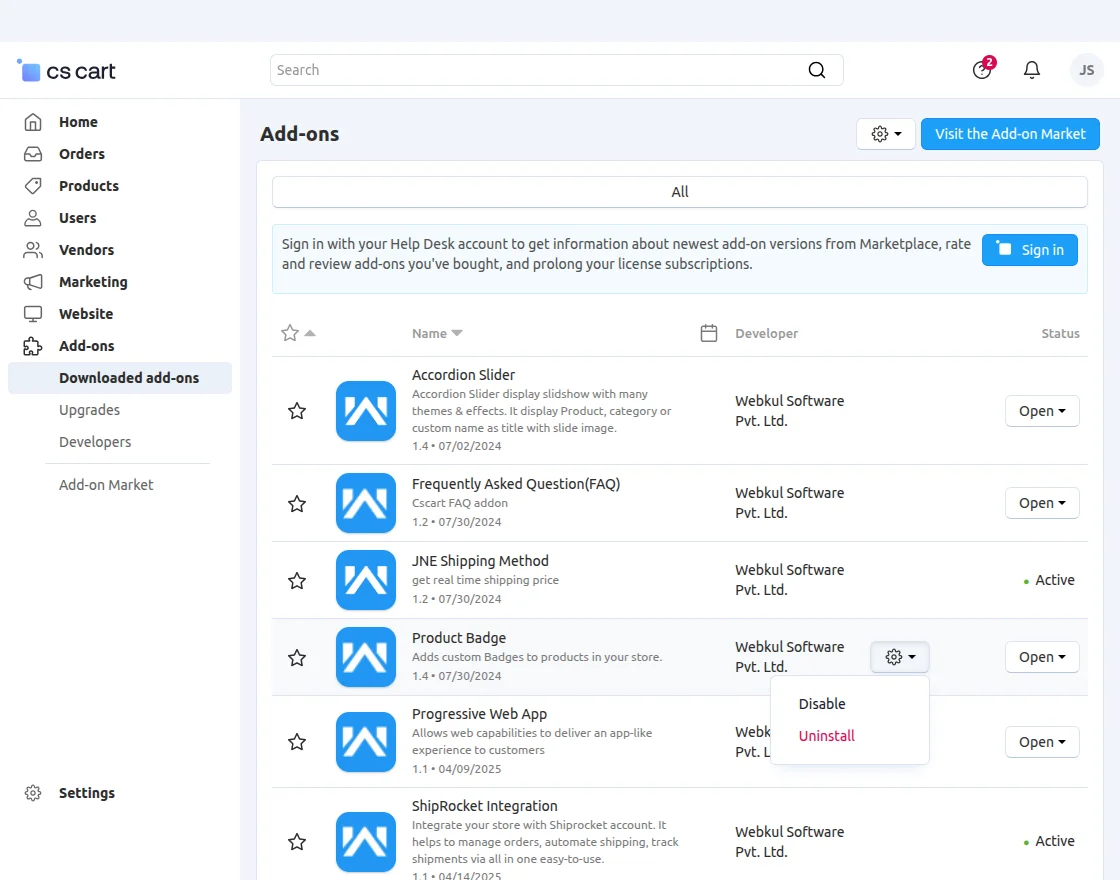Open the JS user avatar menu
Viewport: 1120px width, 880px height.
(1086, 70)
